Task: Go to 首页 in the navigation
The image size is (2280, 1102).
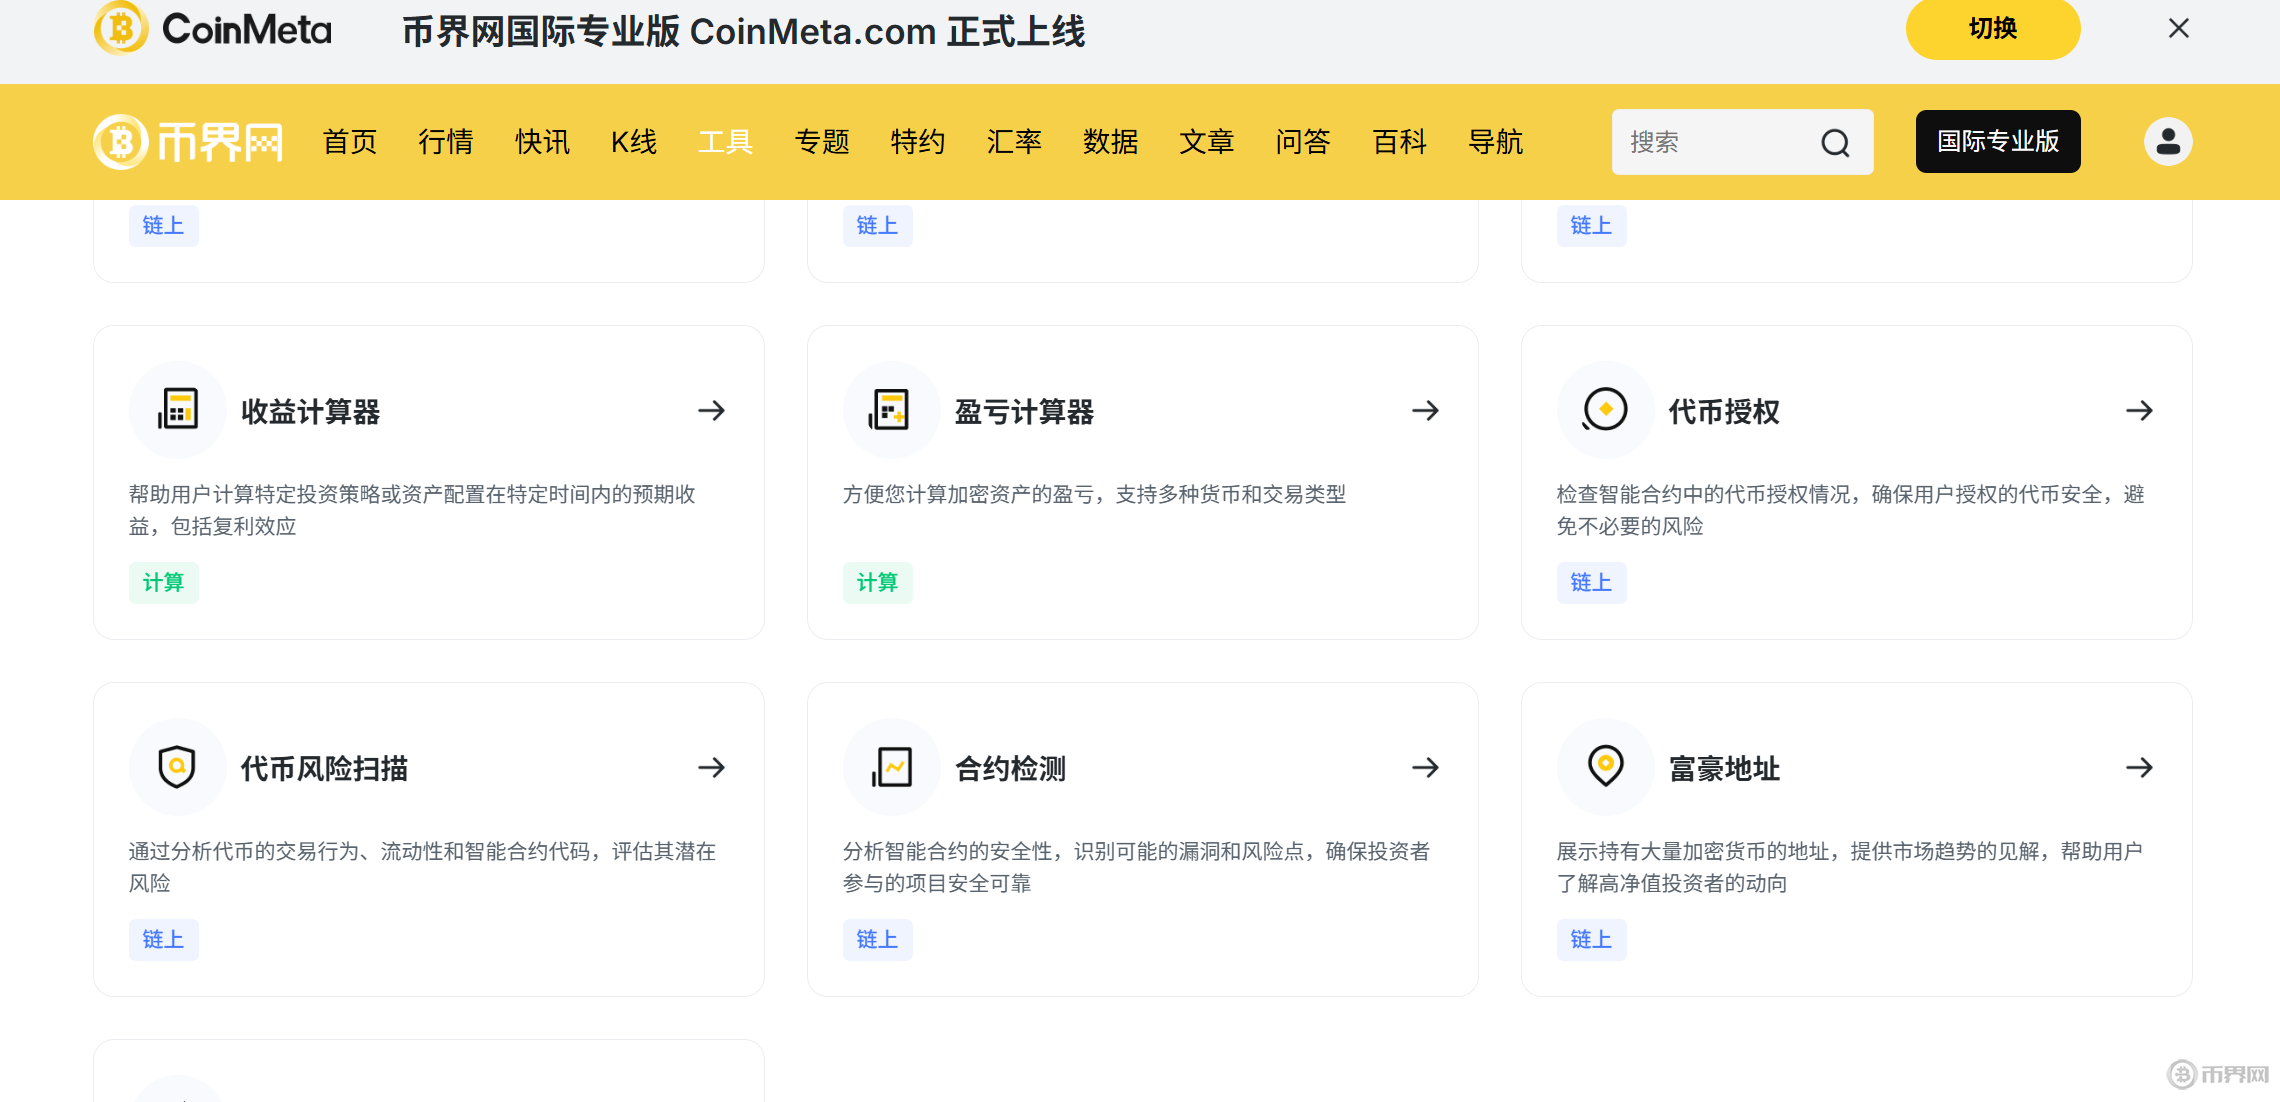Action: [x=350, y=142]
